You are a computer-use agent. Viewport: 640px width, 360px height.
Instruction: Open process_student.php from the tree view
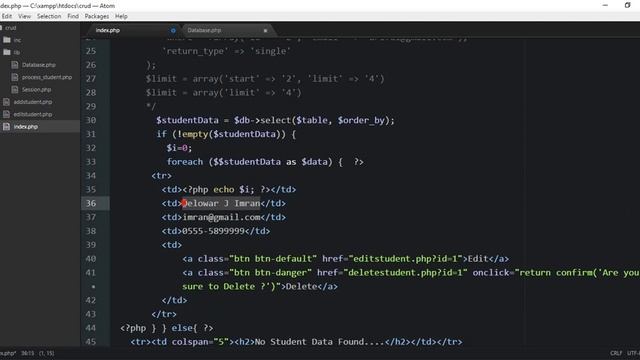tap(47, 77)
